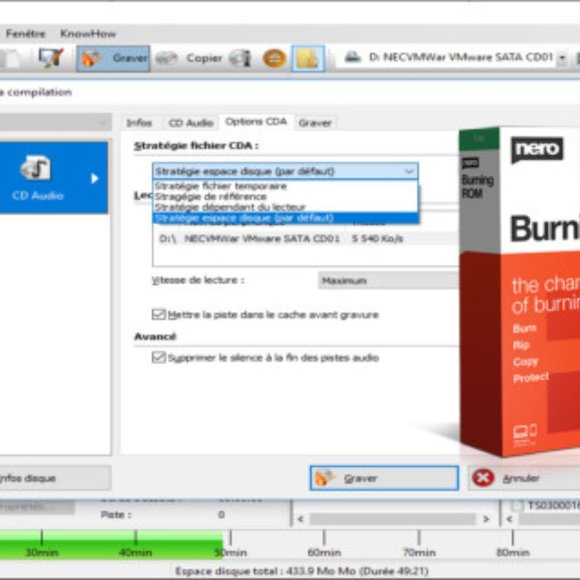This screenshot has height=580, width=580.
Task: Open the Vitesse de lecture Maximum dropdown
Action: click(x=388, y=280)
